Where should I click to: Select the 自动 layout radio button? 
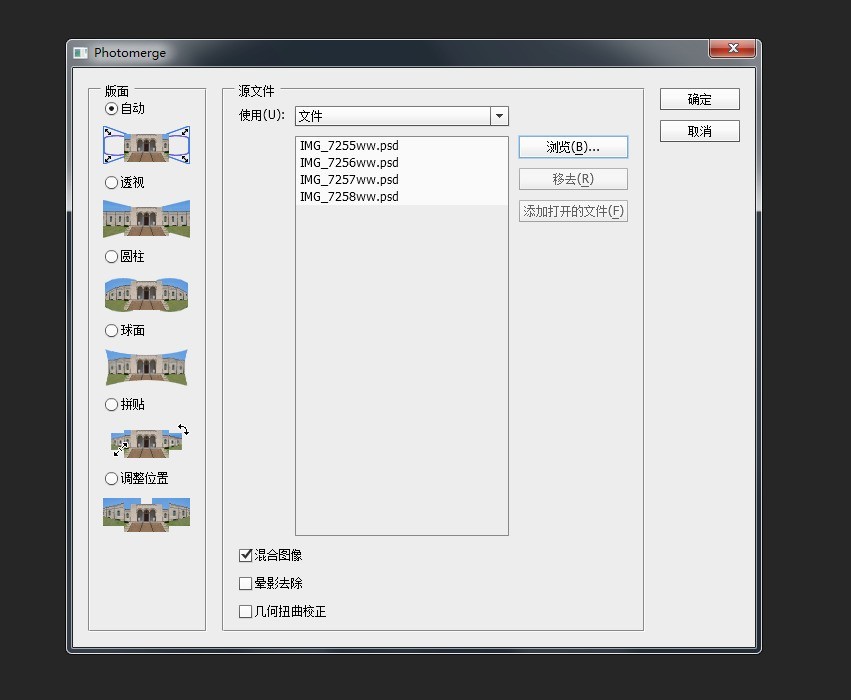[x=111, y=109]
